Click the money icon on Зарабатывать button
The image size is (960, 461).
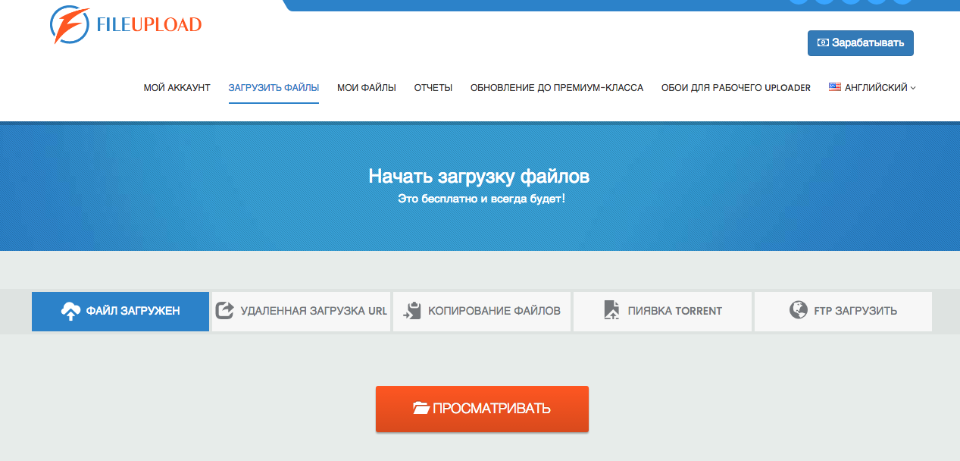pos(823,43)
